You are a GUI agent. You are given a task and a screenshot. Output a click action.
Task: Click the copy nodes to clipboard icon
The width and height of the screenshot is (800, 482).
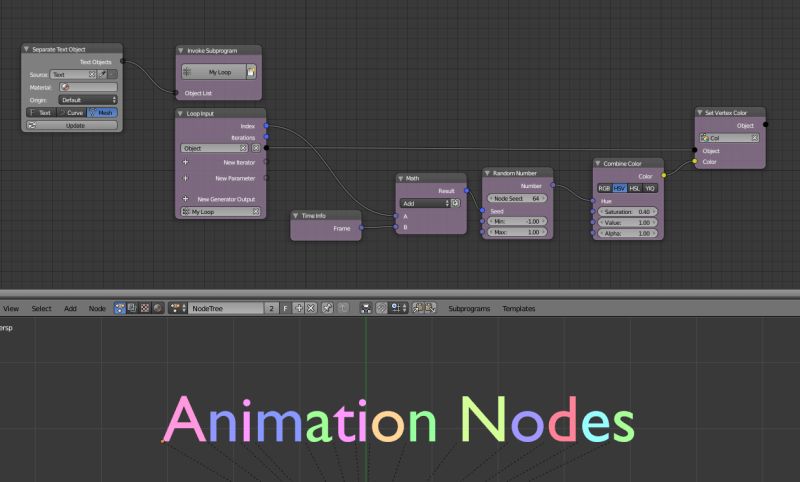tap(418, 308)
